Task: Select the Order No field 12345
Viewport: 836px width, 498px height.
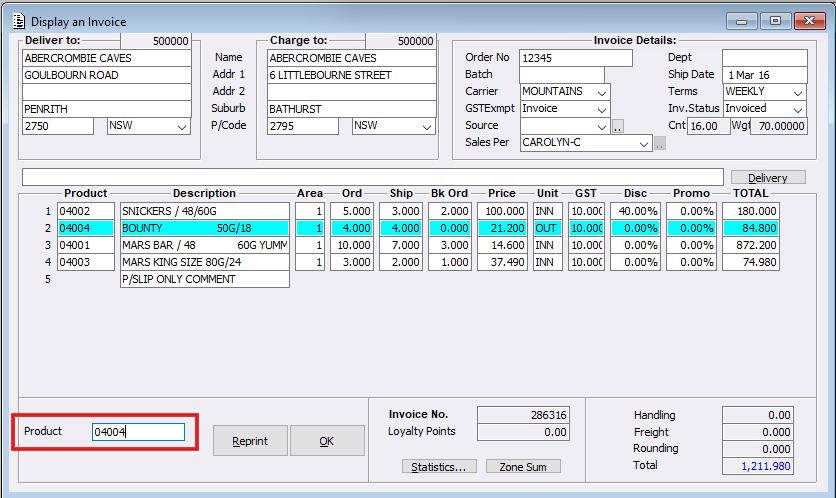Action: 576,58
